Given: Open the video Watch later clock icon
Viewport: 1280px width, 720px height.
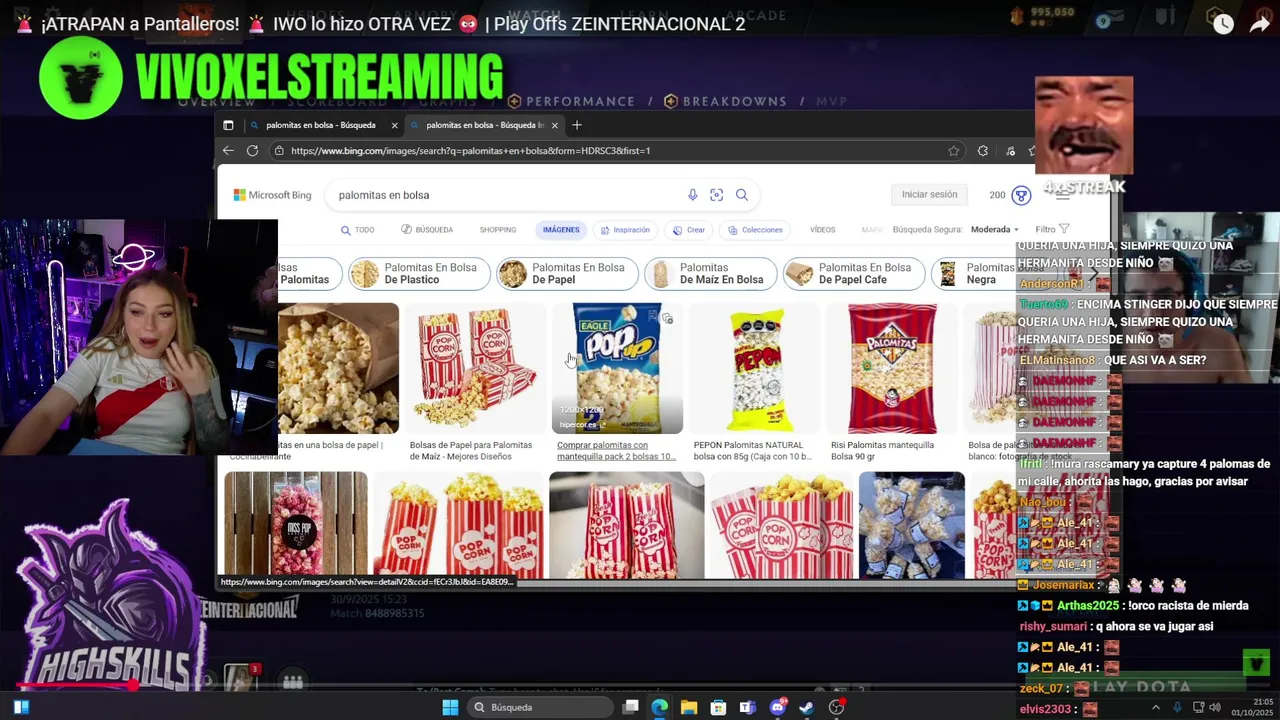Looking at the screenshot, I should coord(1223,24).
